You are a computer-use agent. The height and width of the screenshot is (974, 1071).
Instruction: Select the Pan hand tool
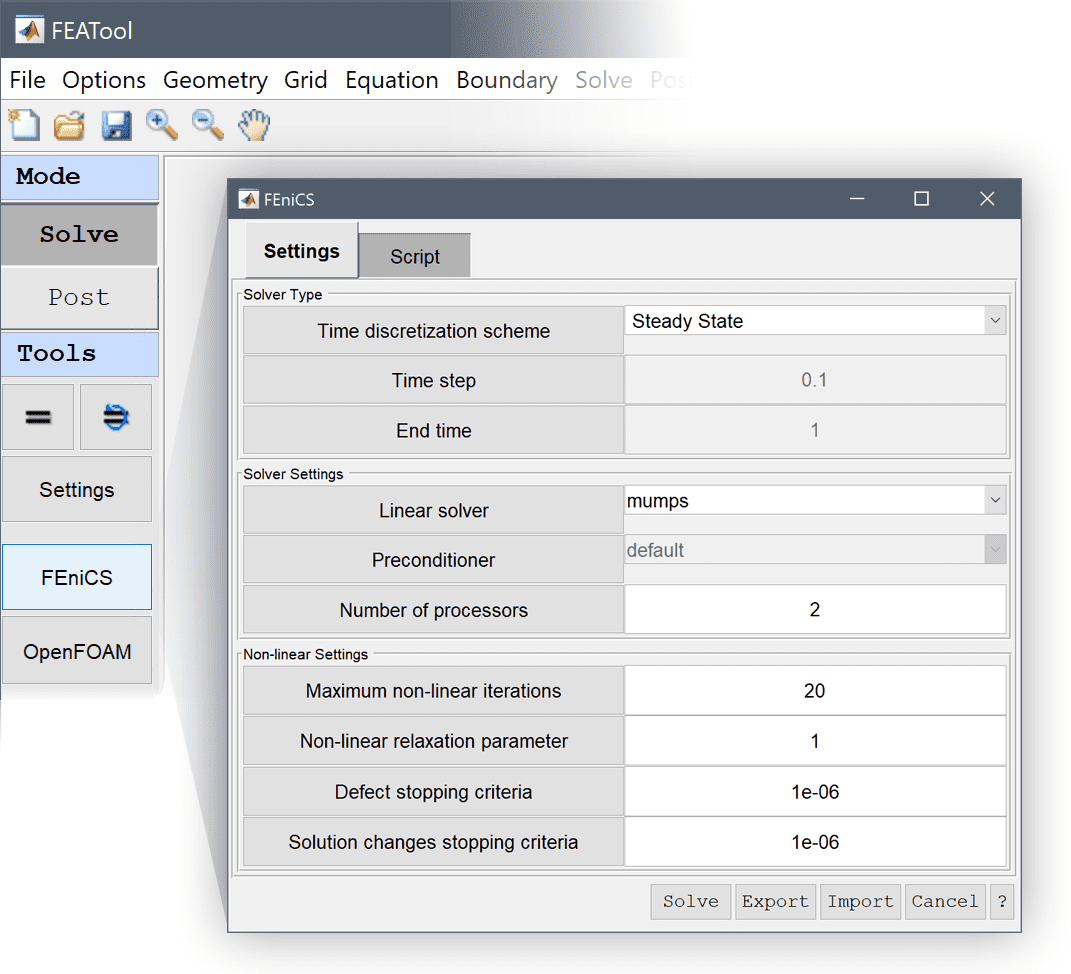pos(254,125)
